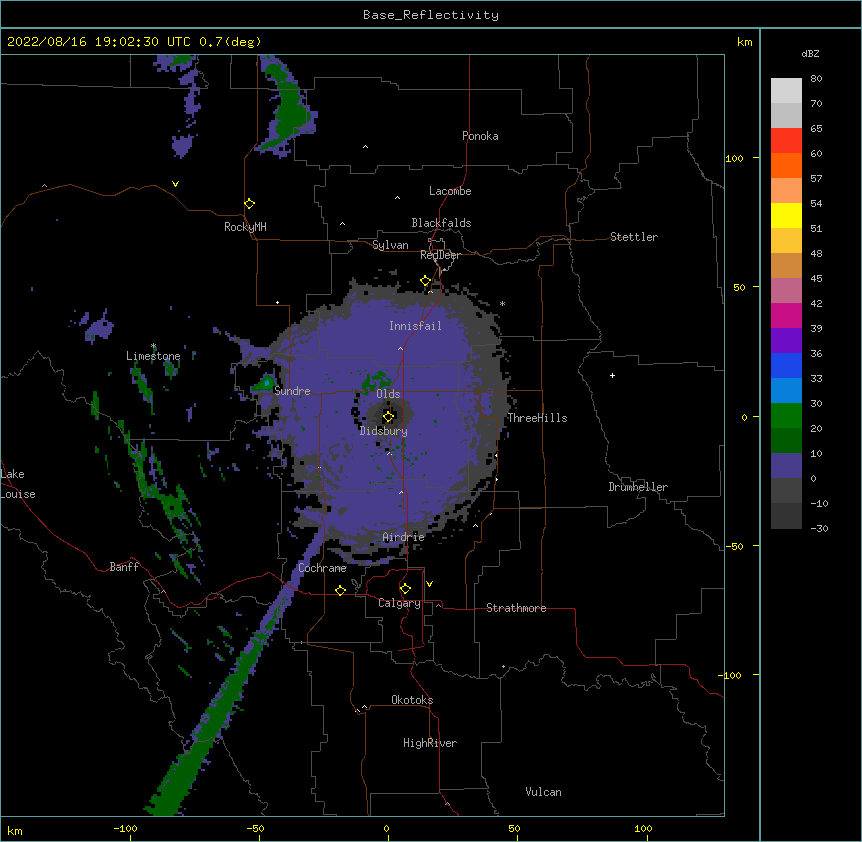
Task: Pick the orange 57-60 dBZ legend swatch
Action: pos(786,165)
